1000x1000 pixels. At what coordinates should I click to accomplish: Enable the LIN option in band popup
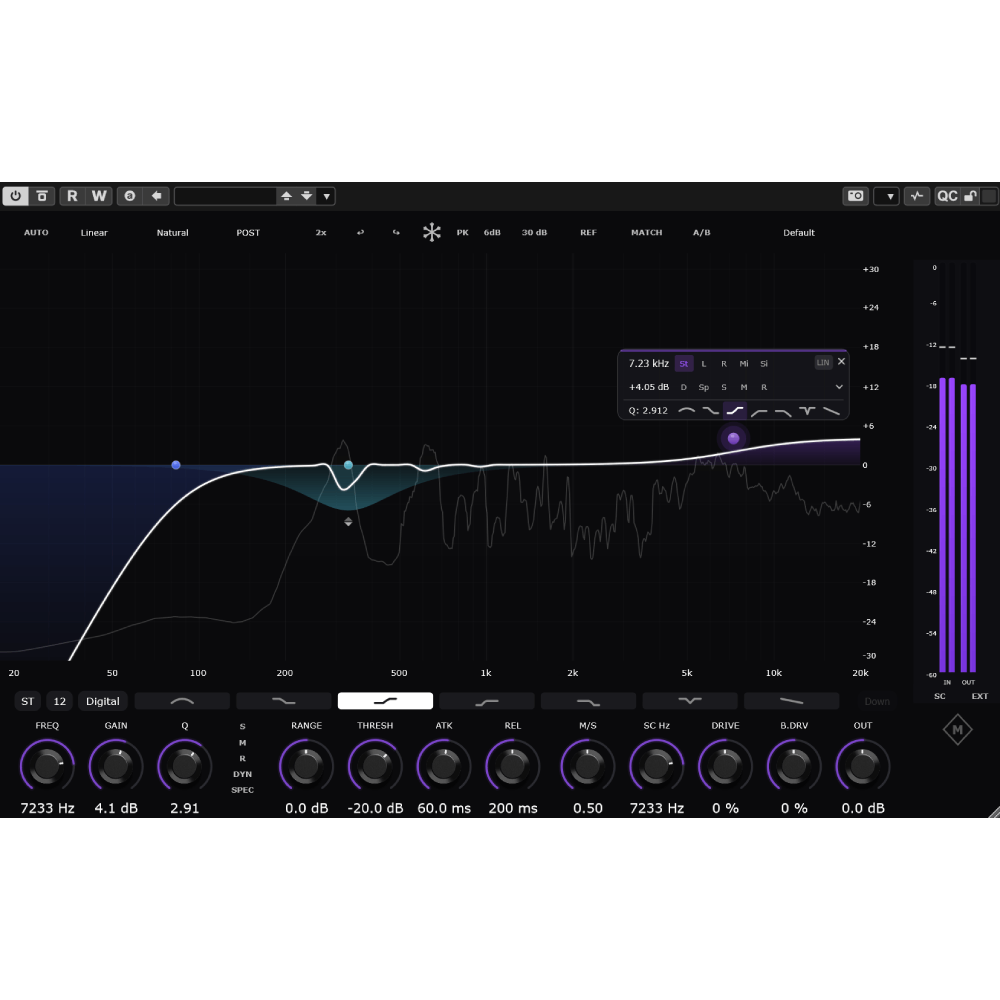[823, 363]
